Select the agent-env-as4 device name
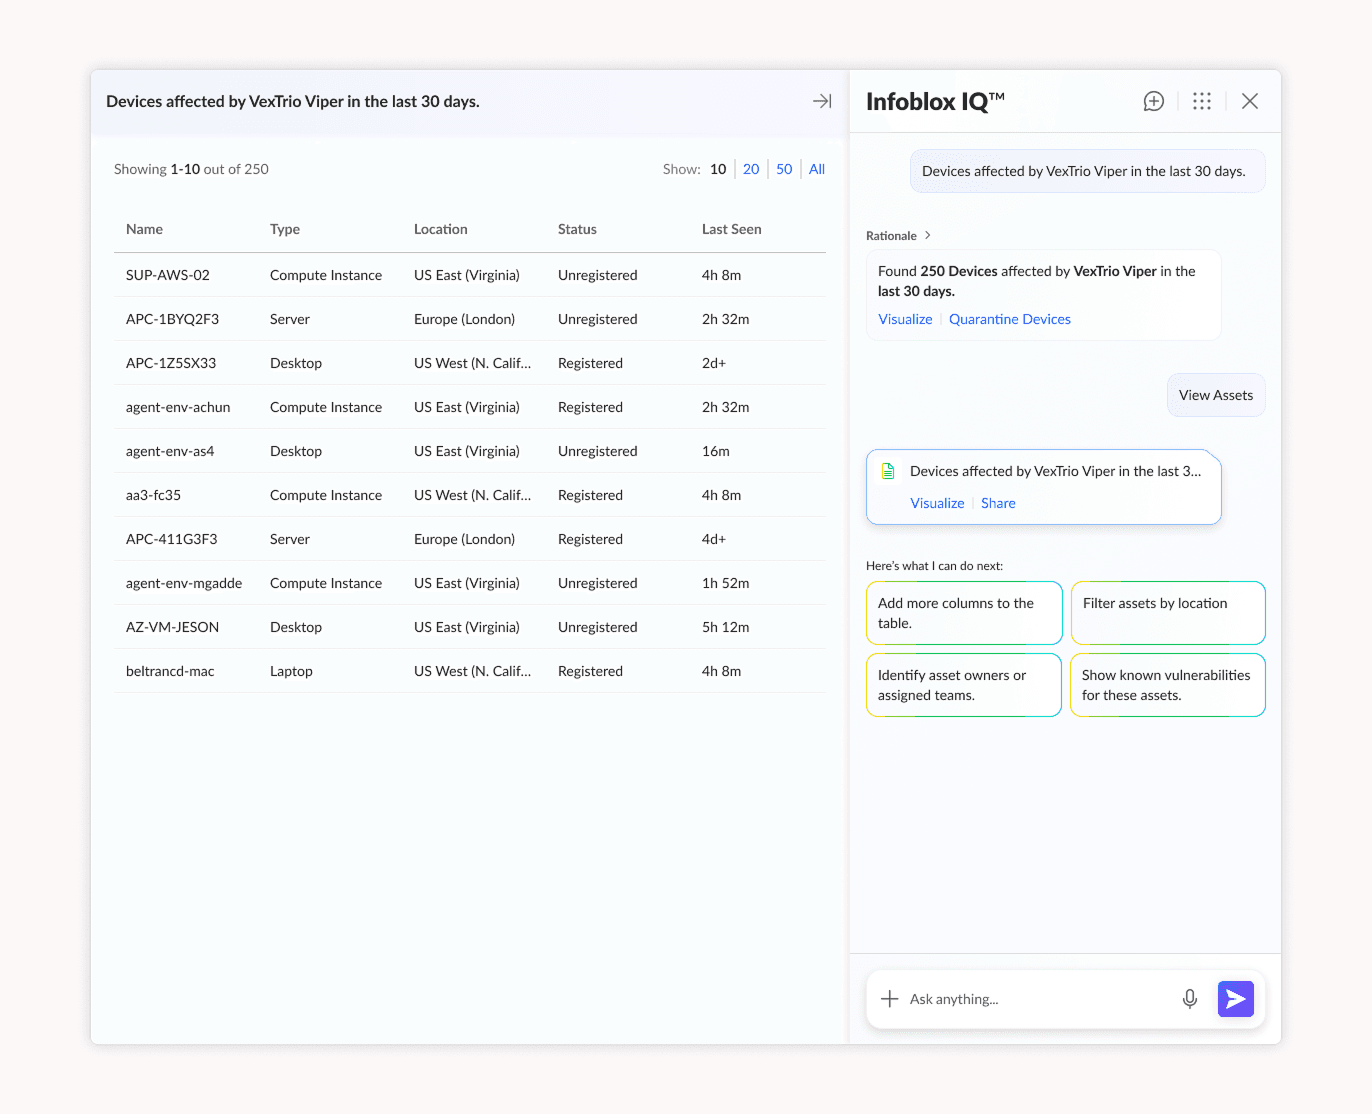This screenshot has width=1372, height=1114. click(170, 451)
